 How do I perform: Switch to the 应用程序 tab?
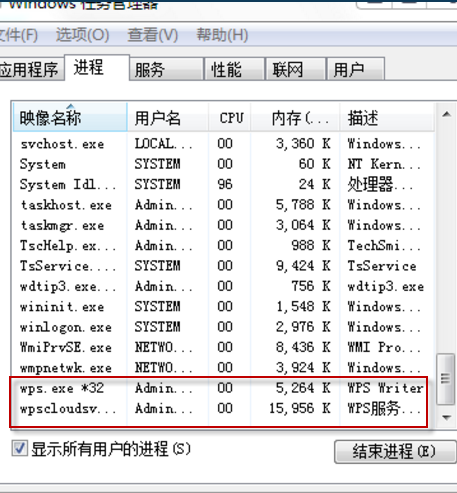(31, 70)
